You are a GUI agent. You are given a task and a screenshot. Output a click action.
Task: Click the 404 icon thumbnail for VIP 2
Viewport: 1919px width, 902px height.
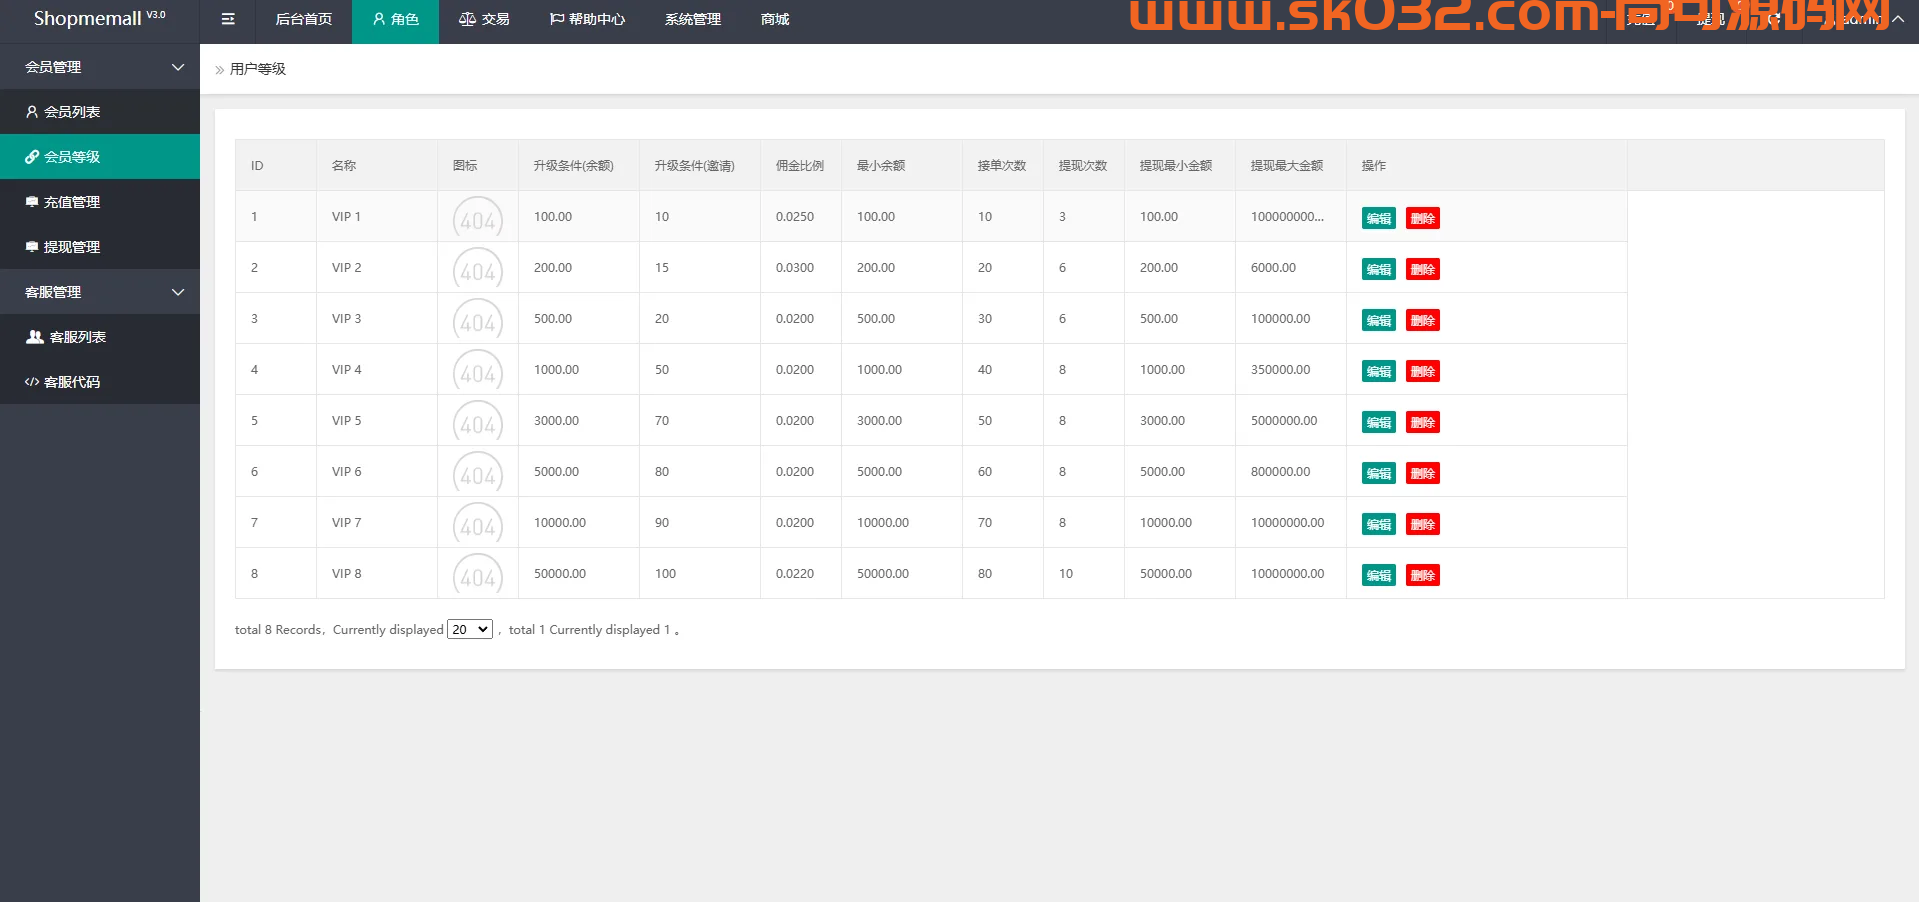pyautogui.click(x=478, y=269)
